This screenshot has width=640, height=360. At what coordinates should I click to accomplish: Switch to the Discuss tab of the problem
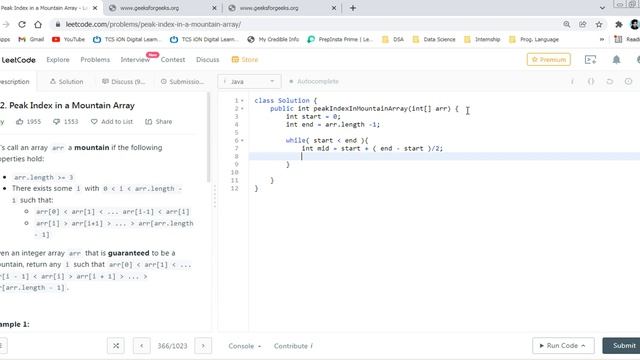pyautogui.click(x=123, y=82)
